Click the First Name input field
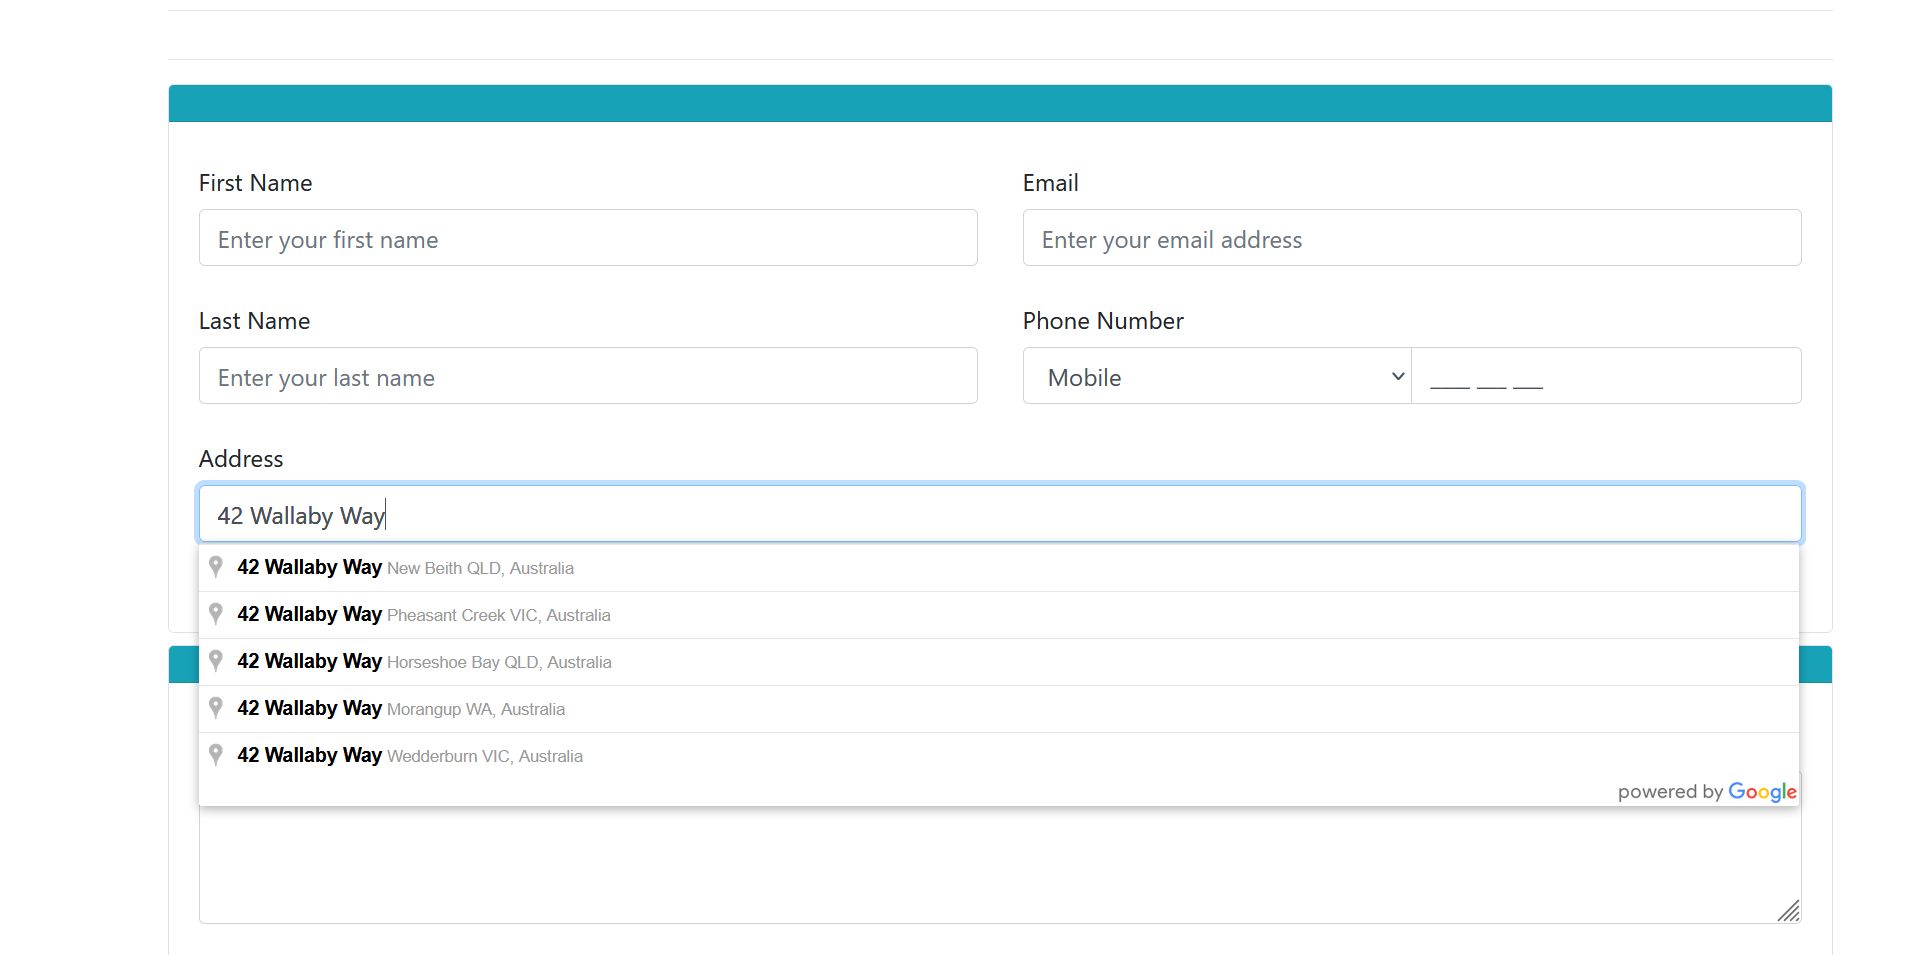Image resolution: width=1914 pixels, height=955 pixels. 588,238
